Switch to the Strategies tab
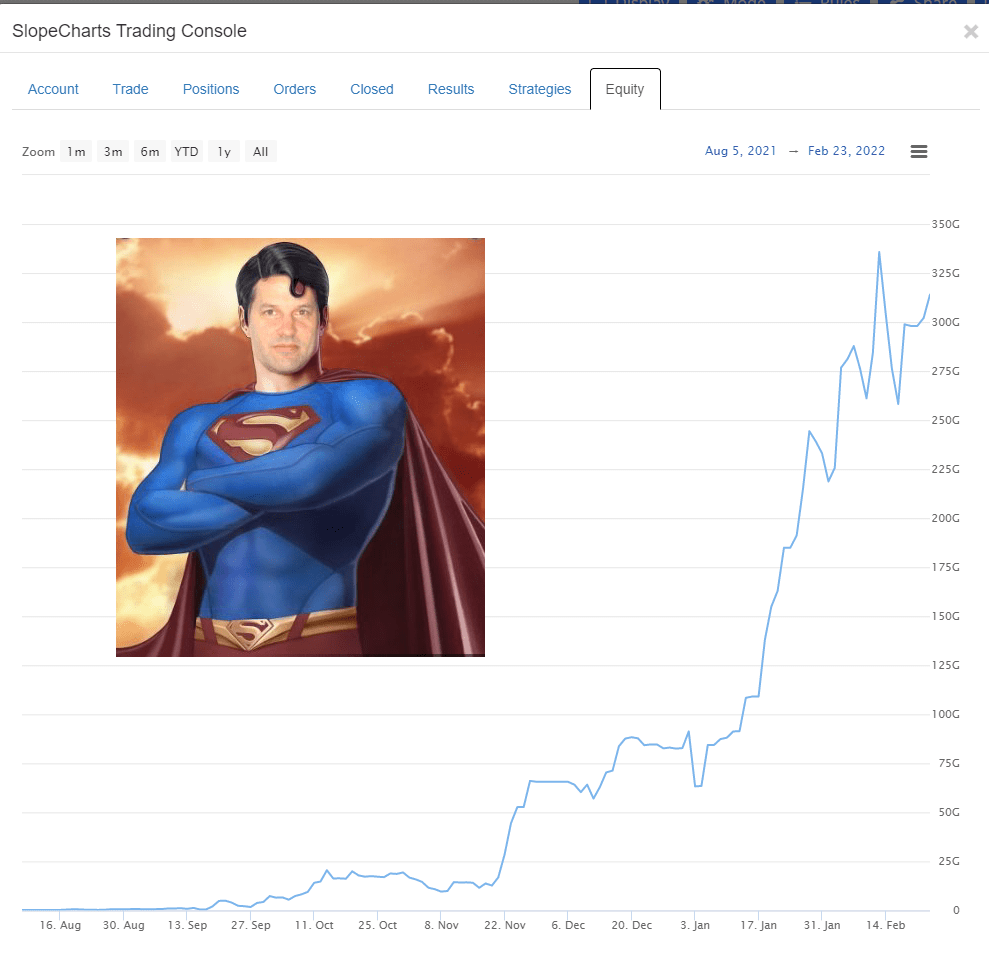Screen dimensions: 989x953 click(x=540, y=89)
